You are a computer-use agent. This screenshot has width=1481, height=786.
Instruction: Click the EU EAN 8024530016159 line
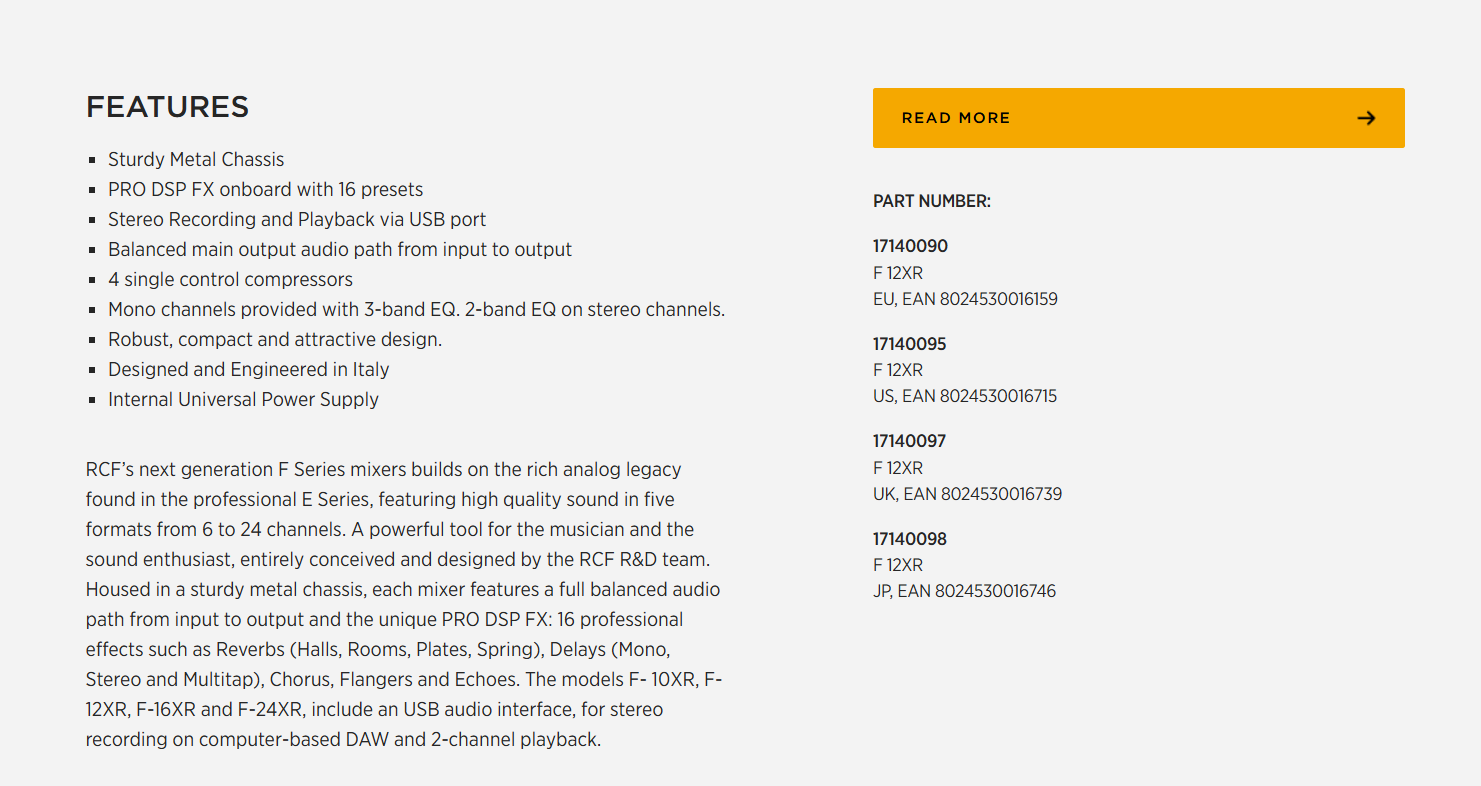(965, 299)
